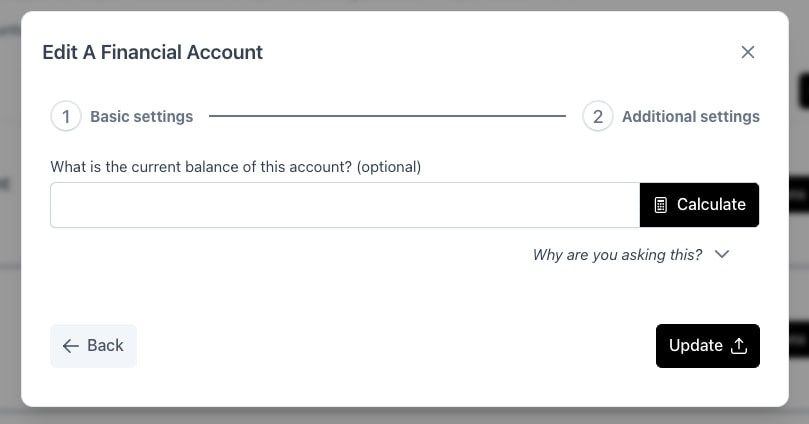Viewport: 809px width, 424px height.
Task: Go back with the Back button
Action: point(93,346)
